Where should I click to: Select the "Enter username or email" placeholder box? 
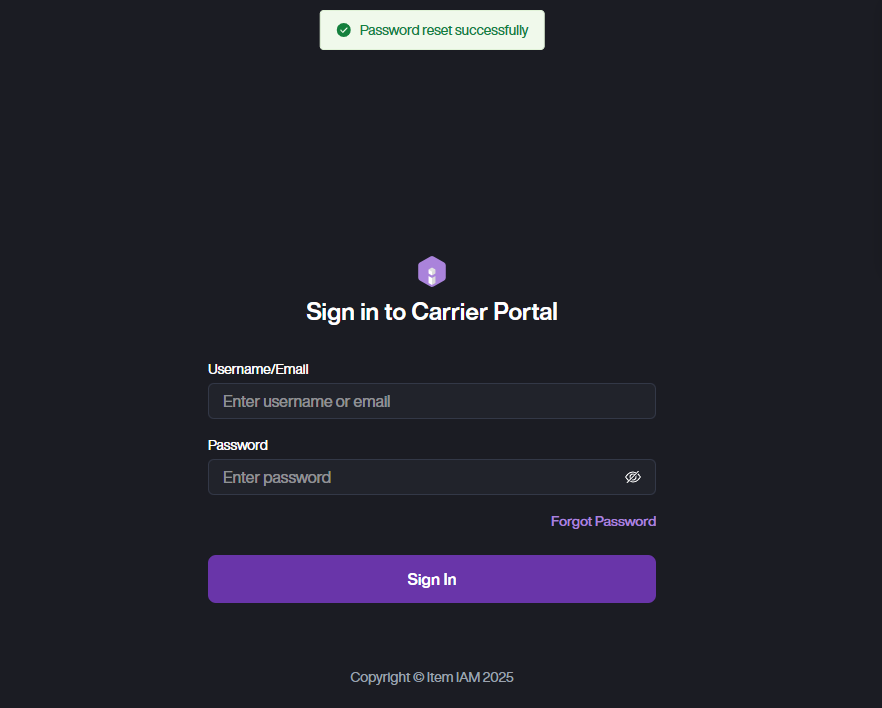(x=431, y=401)
